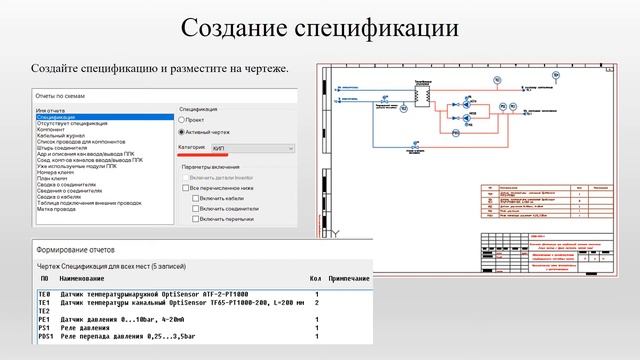Image resolution: width=640 pixels, height=360 pixels.
Task: Click the red specification table on drawing
Action: point(547,201)
